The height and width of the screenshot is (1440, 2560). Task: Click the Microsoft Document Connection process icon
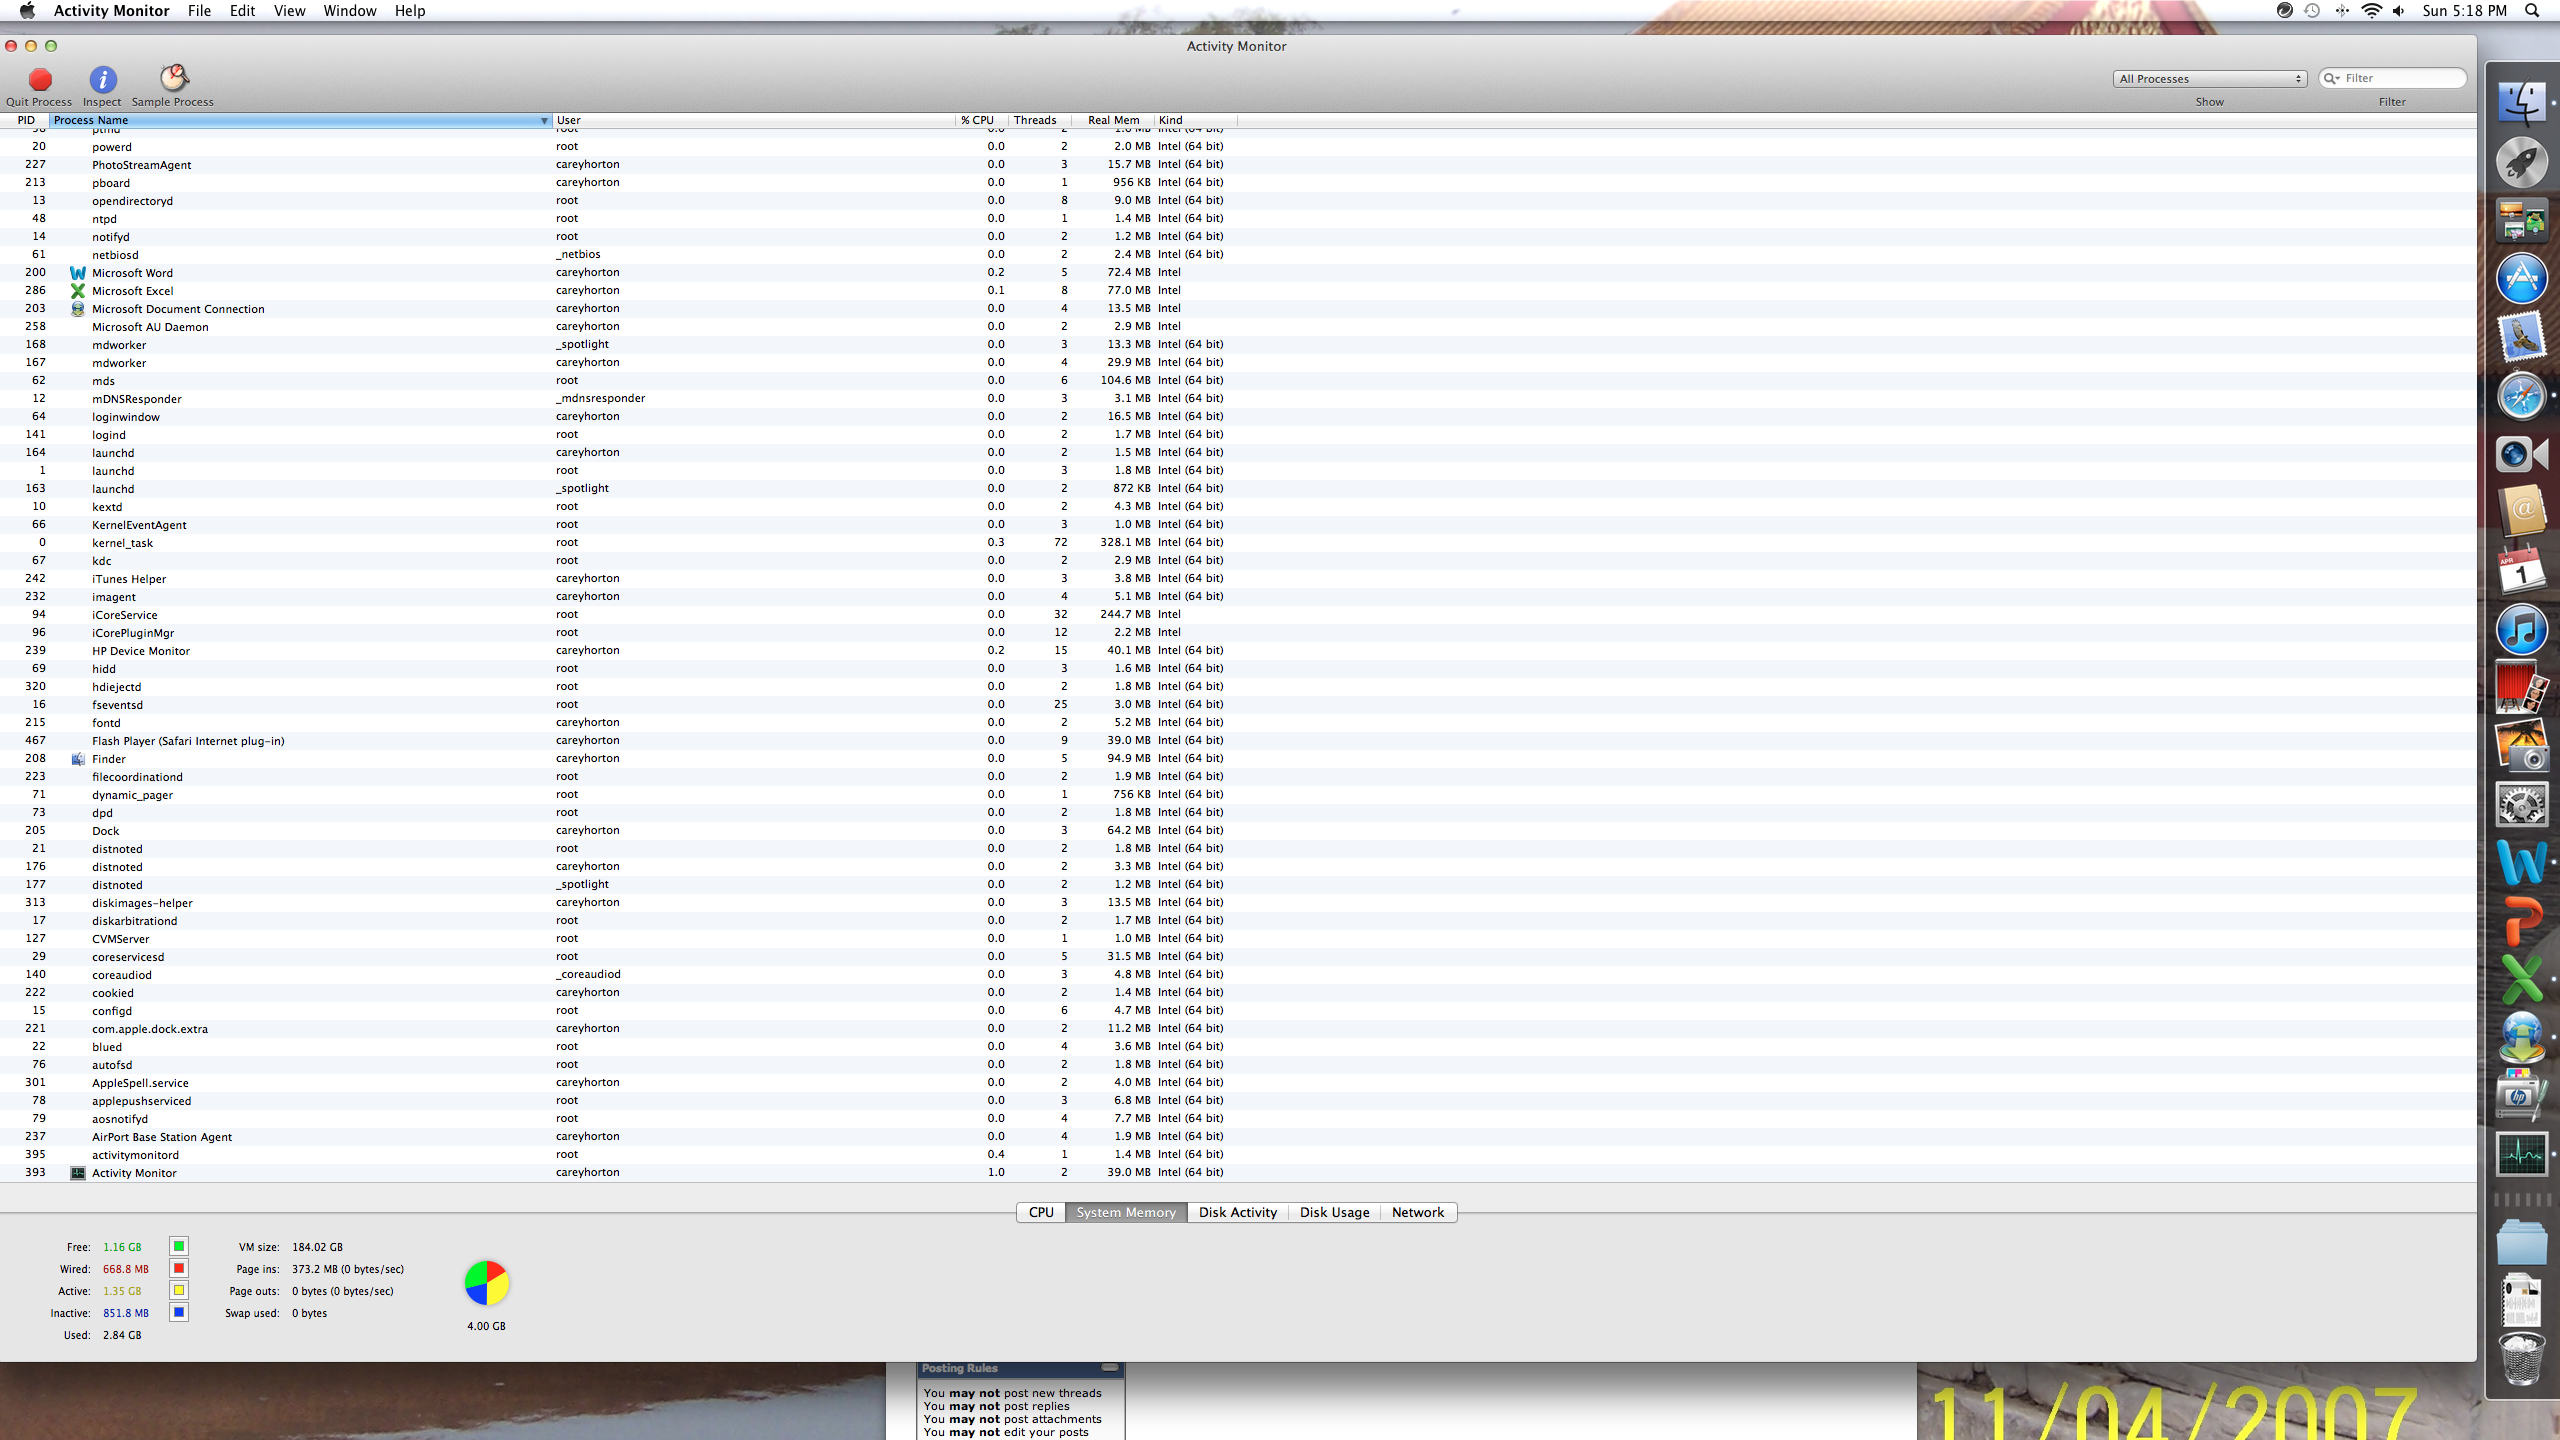tap(77, 309)
